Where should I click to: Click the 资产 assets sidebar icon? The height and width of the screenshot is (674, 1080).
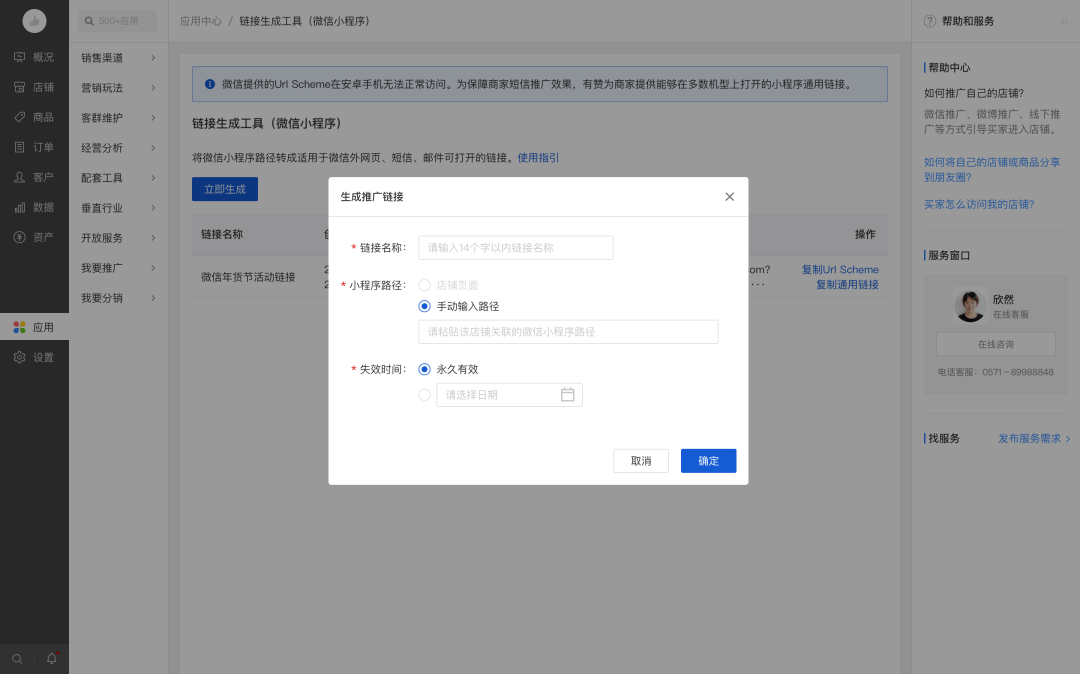tap(17, 237)
